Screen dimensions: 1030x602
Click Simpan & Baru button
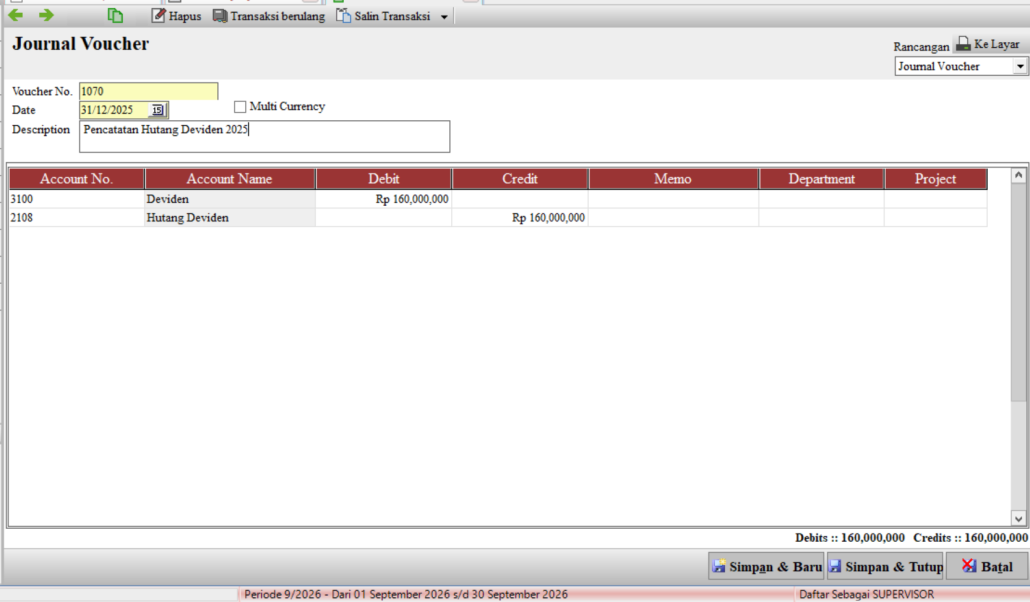(766, 567)
